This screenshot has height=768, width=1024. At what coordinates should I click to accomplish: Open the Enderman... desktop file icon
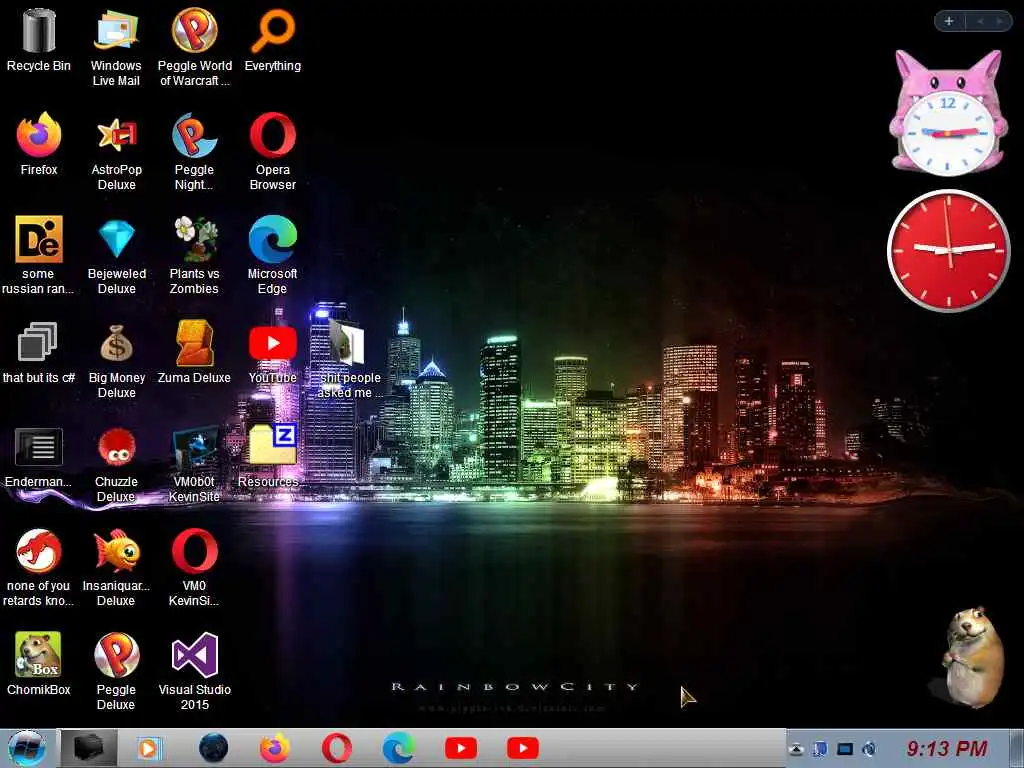coord(39,456)
